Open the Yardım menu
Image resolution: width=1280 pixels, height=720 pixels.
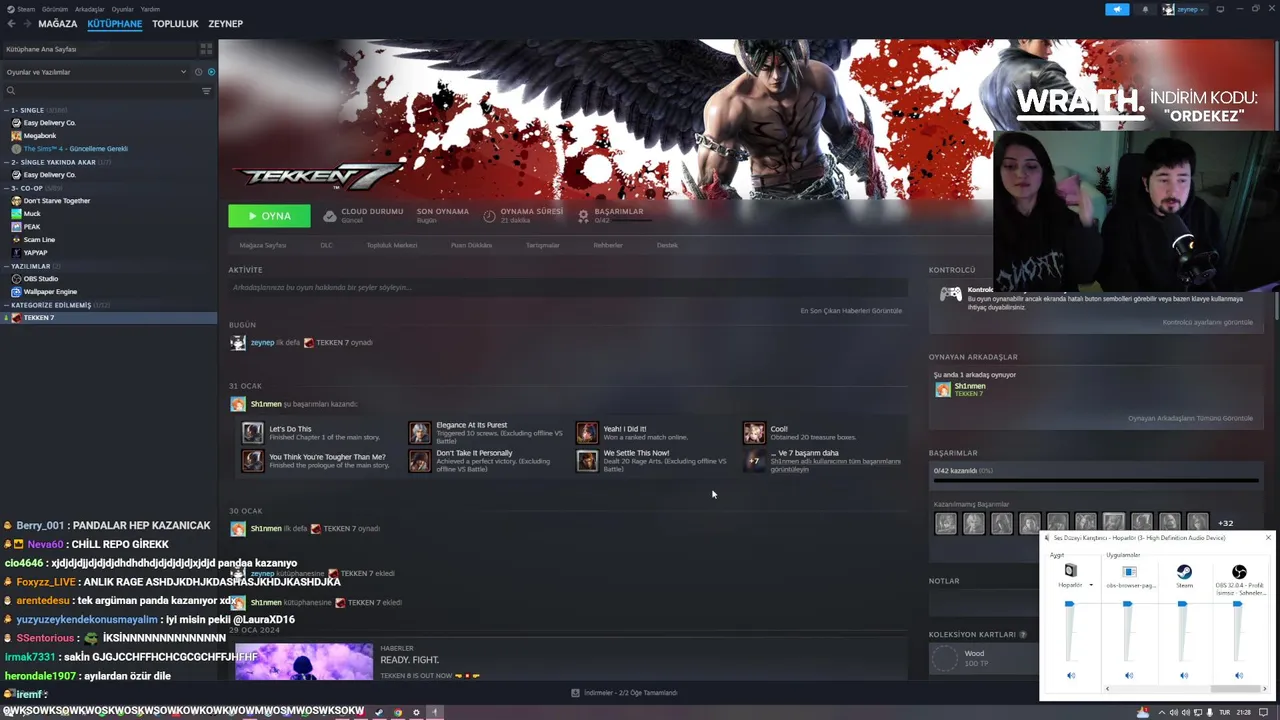pos(150,9)
